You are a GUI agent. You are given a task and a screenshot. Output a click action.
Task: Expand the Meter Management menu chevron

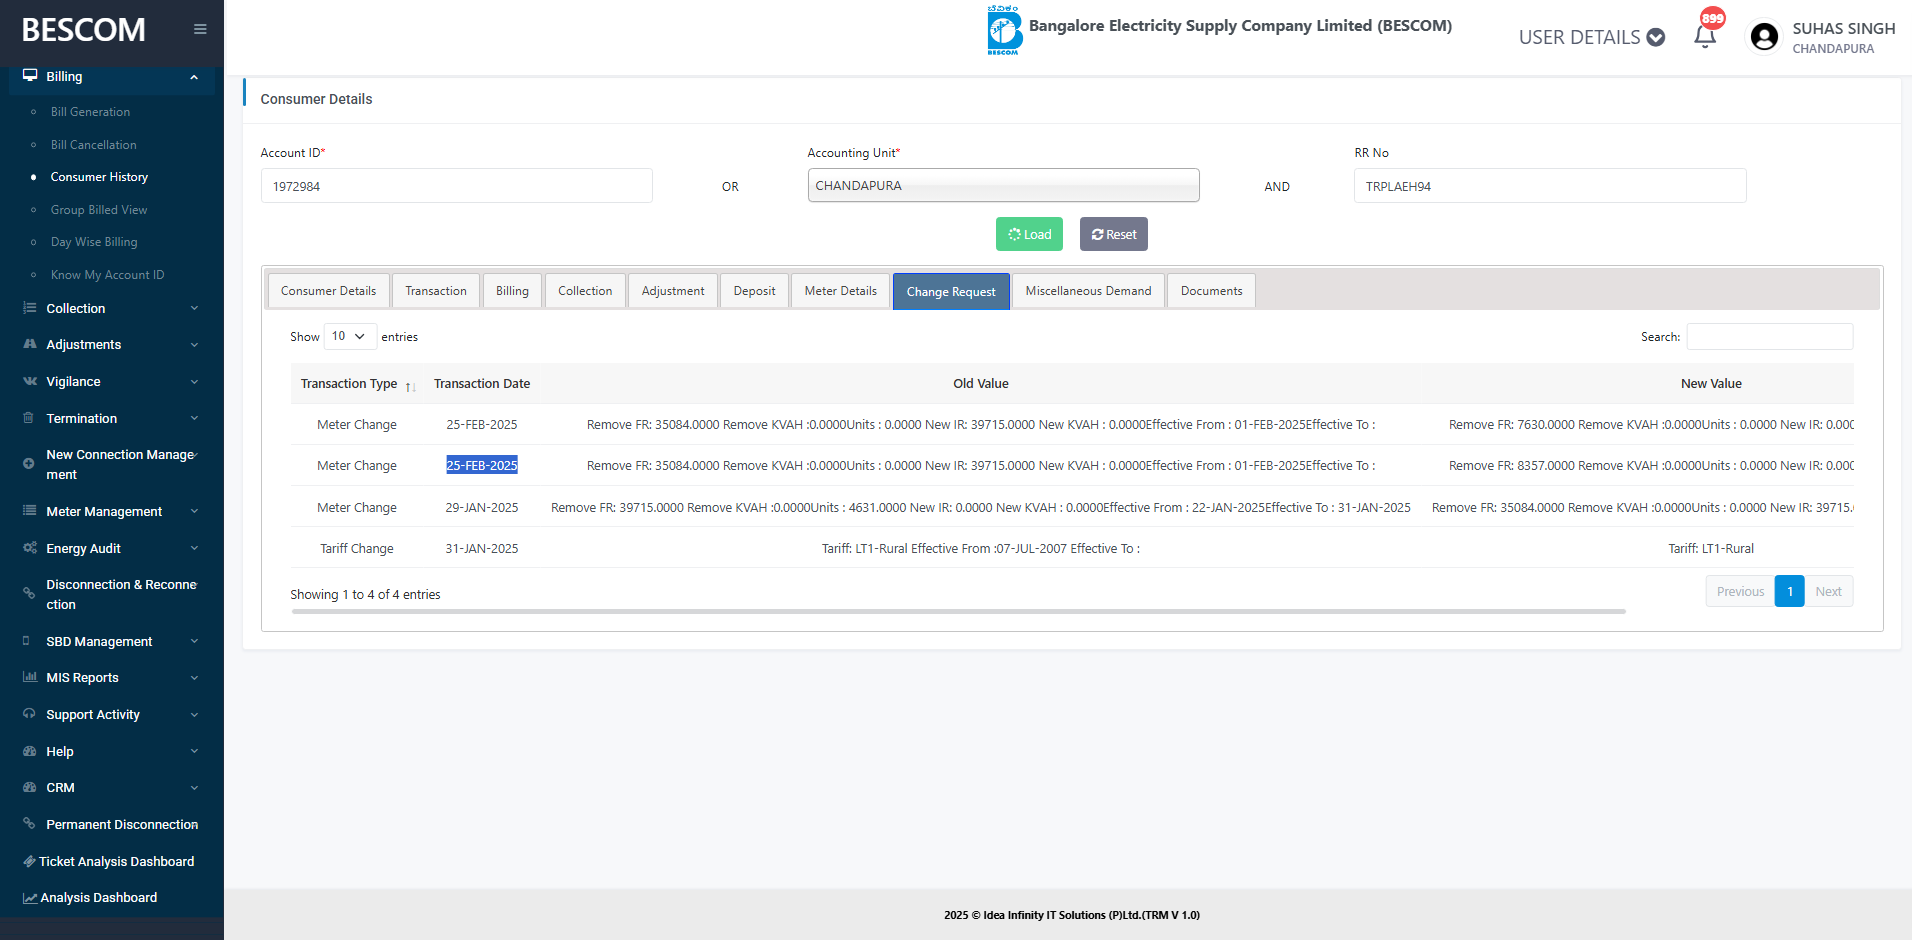point(194,511)
